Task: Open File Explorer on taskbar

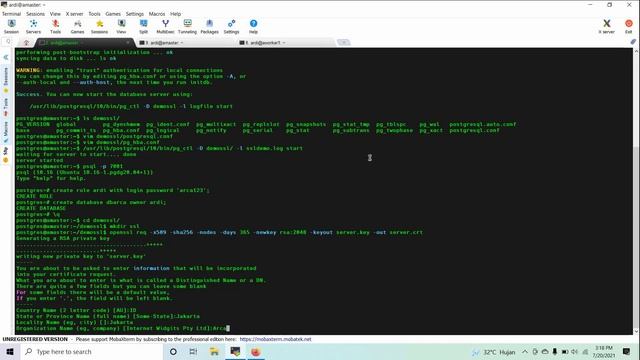Action: pyautogui.click(x=214, y=352)
